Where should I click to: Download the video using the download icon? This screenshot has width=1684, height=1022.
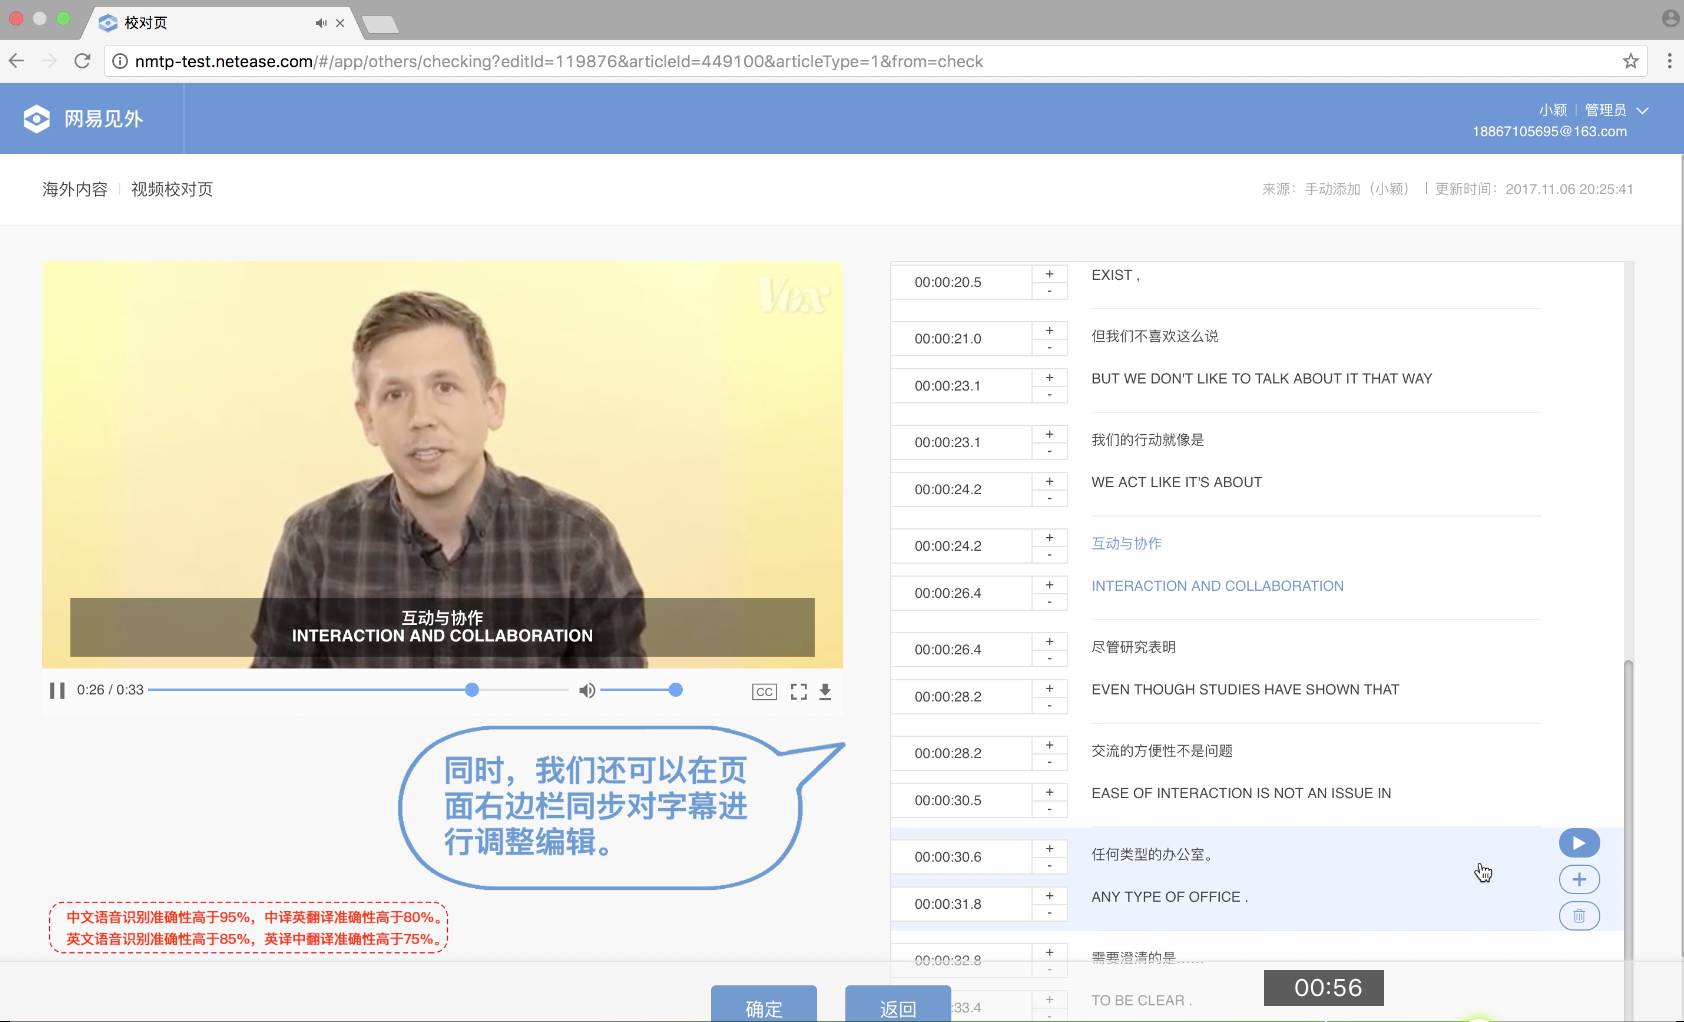click(826, 690)
